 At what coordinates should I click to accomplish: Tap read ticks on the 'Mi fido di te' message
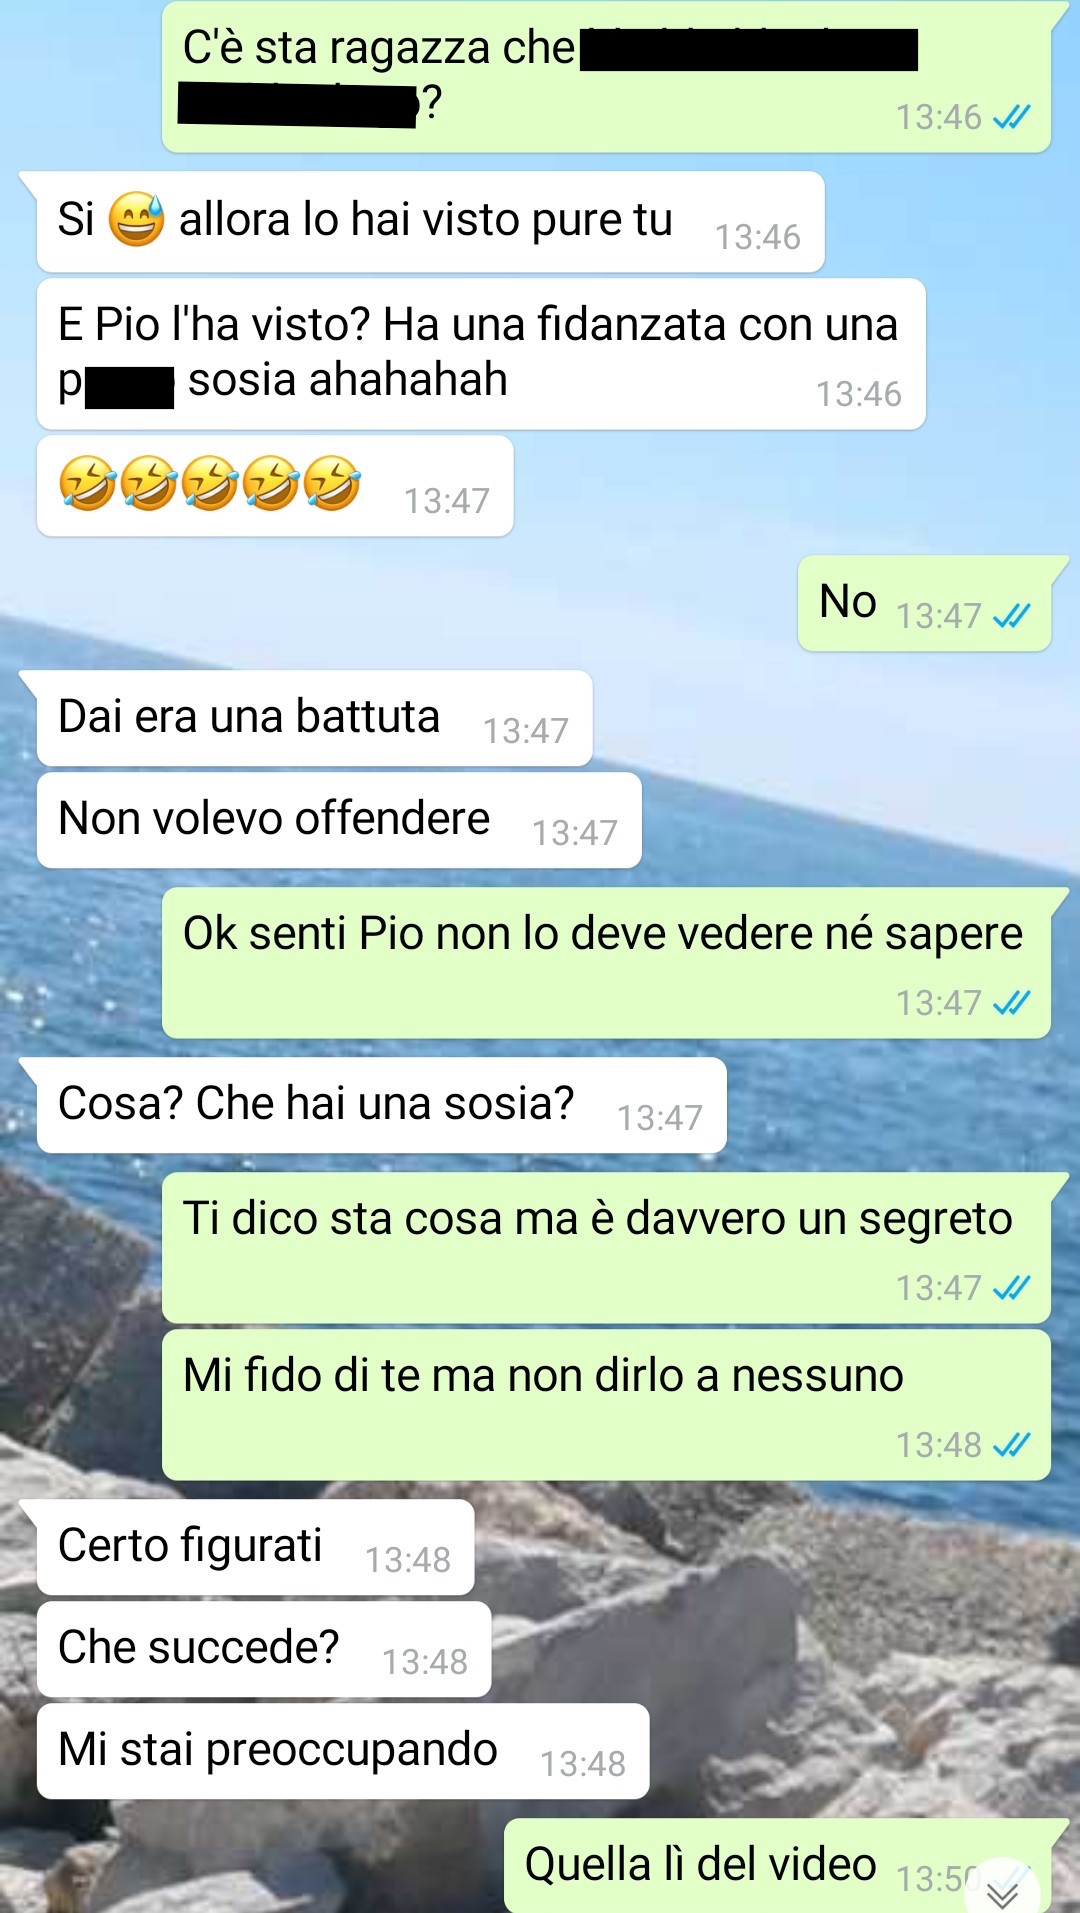click(x=1011, y=1445)
